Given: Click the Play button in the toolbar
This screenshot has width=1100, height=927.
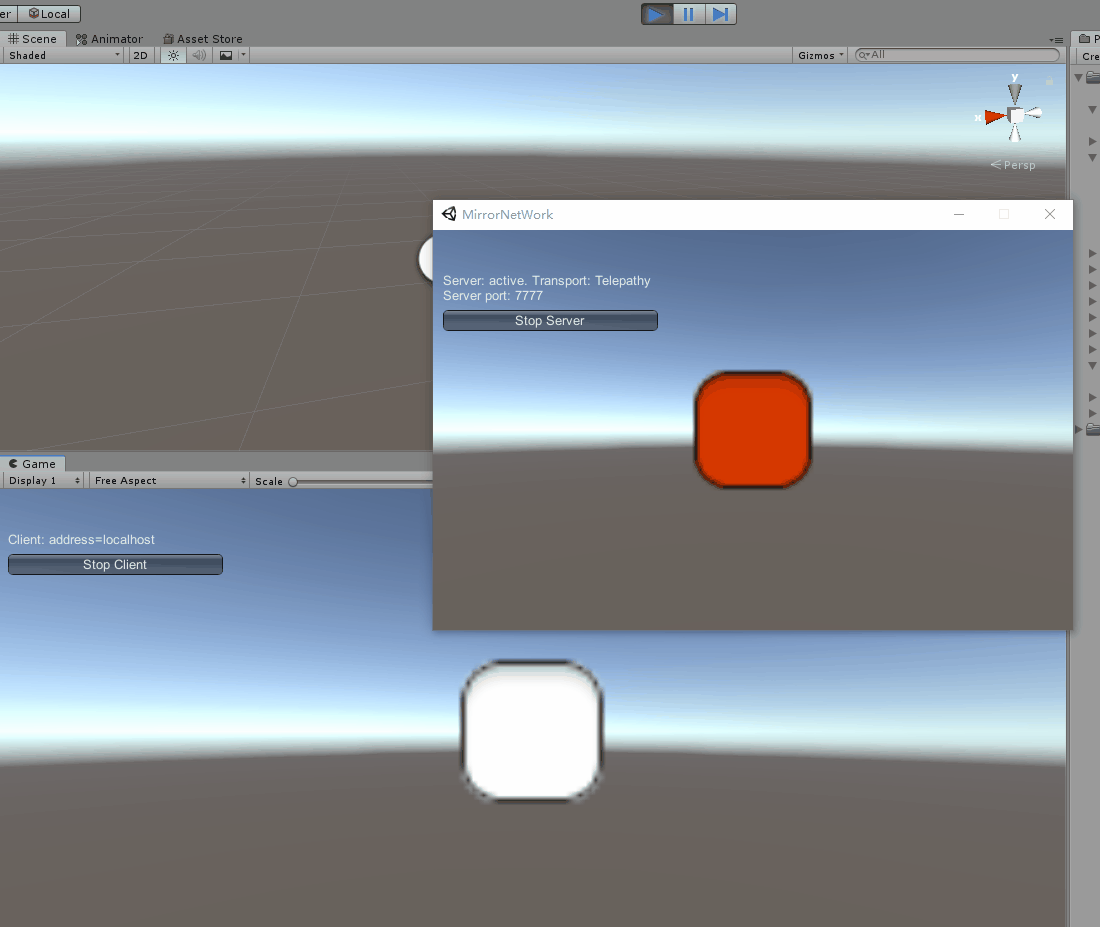Looking at the screenshot, I should pyautogui.click(x=656, y=14).
